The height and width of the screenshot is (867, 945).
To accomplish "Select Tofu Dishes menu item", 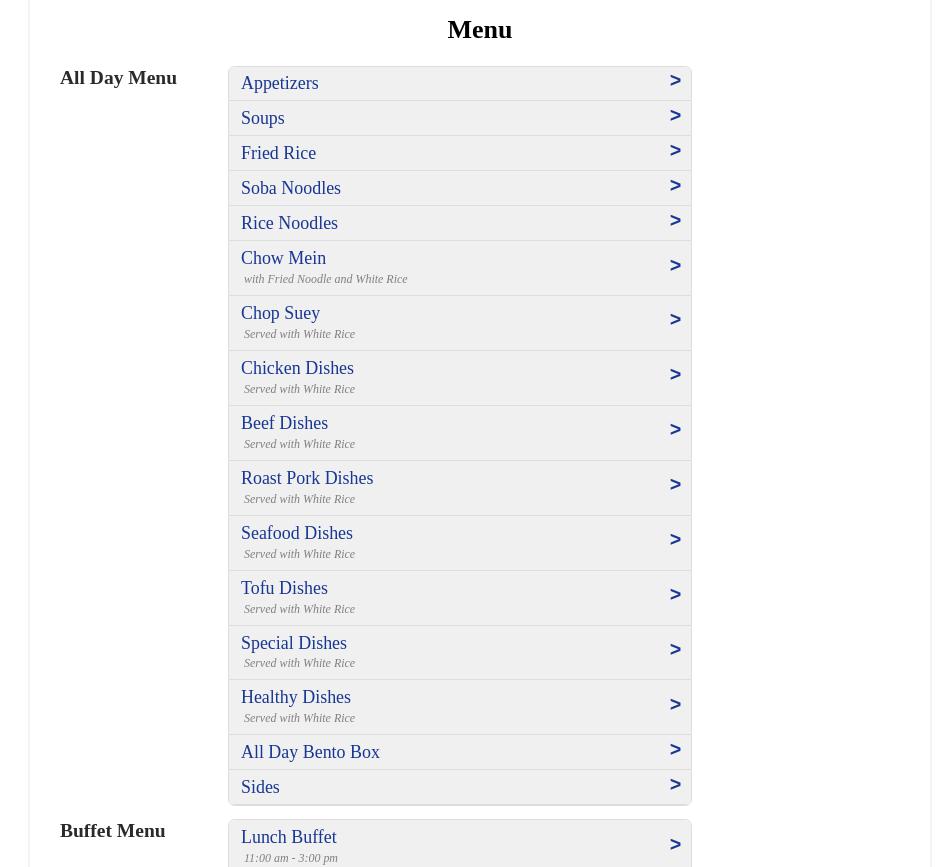I will click(x=285, y=589).
